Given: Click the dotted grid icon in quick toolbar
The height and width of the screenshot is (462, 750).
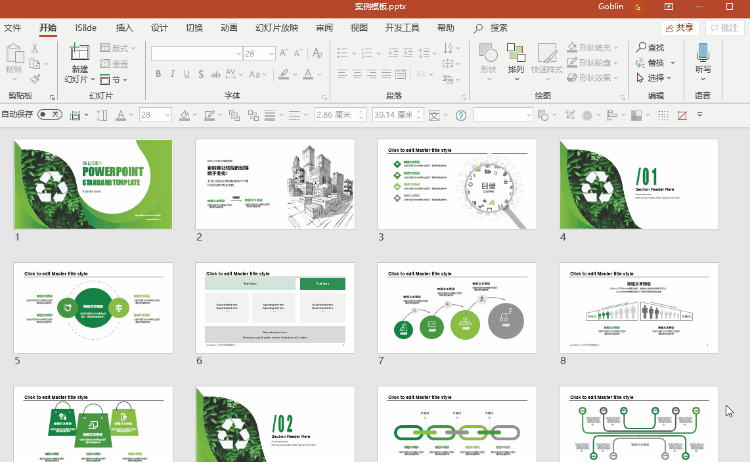Looking at the screenshot, I should pyautogui.click(x=663, y=115).
